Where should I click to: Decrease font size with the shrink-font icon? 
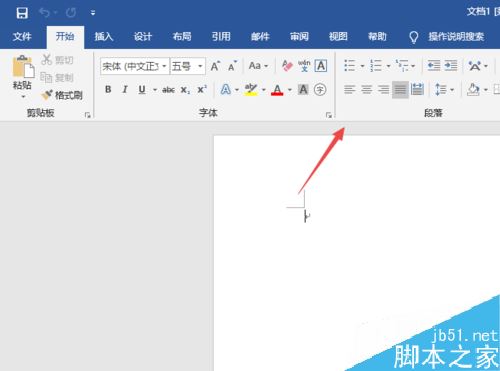tap(232, 66)
